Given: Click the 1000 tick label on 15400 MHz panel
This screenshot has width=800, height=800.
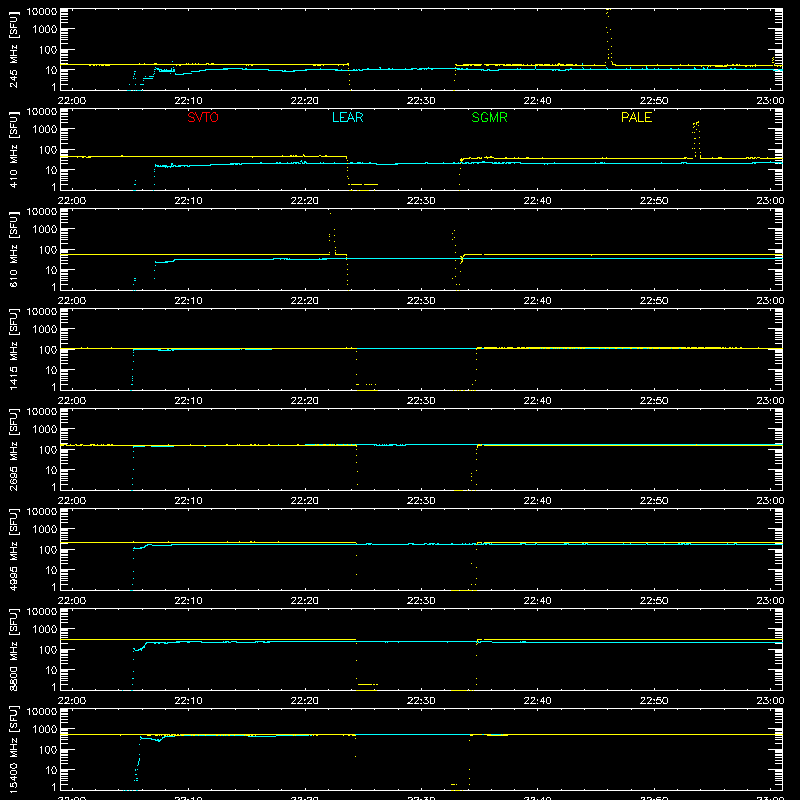Looking at the screenshot, I should 45,730.
